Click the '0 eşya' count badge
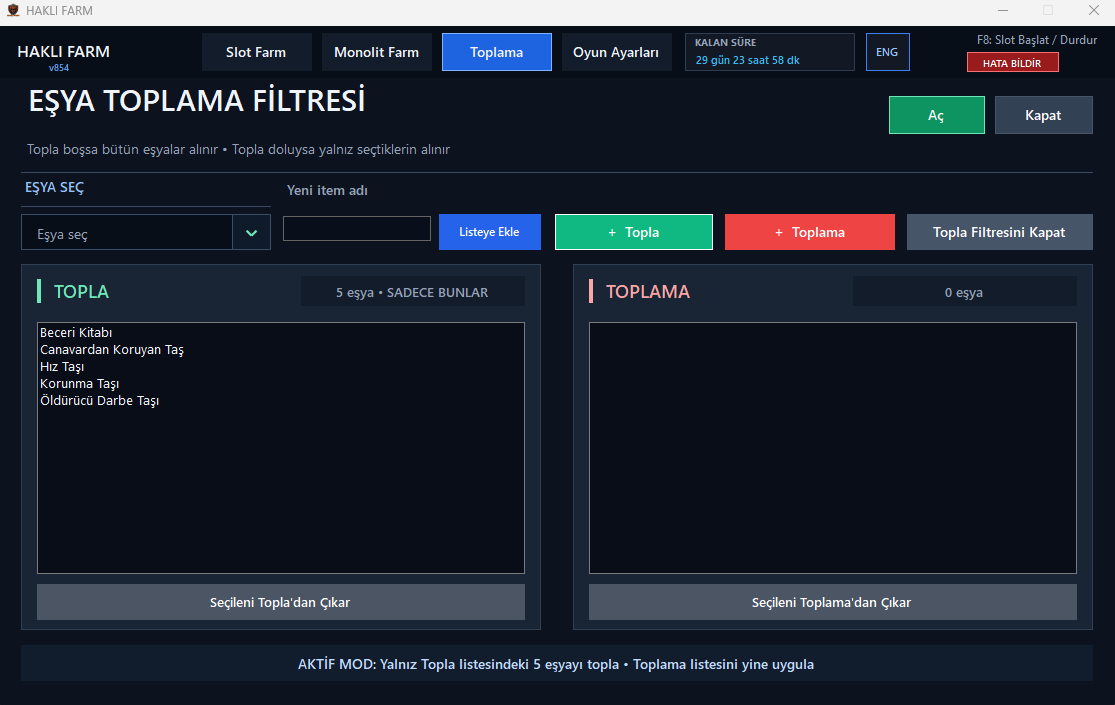1115x705 pixels. 964,292
